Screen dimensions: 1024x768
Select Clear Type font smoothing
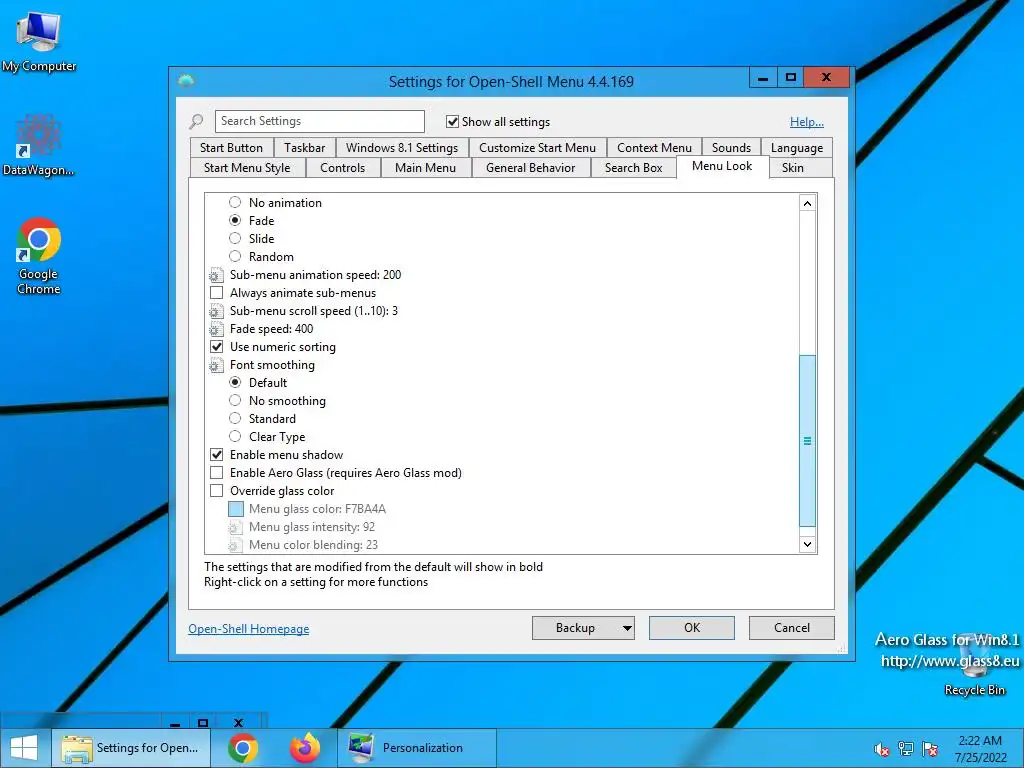click(x=235, y=436)
